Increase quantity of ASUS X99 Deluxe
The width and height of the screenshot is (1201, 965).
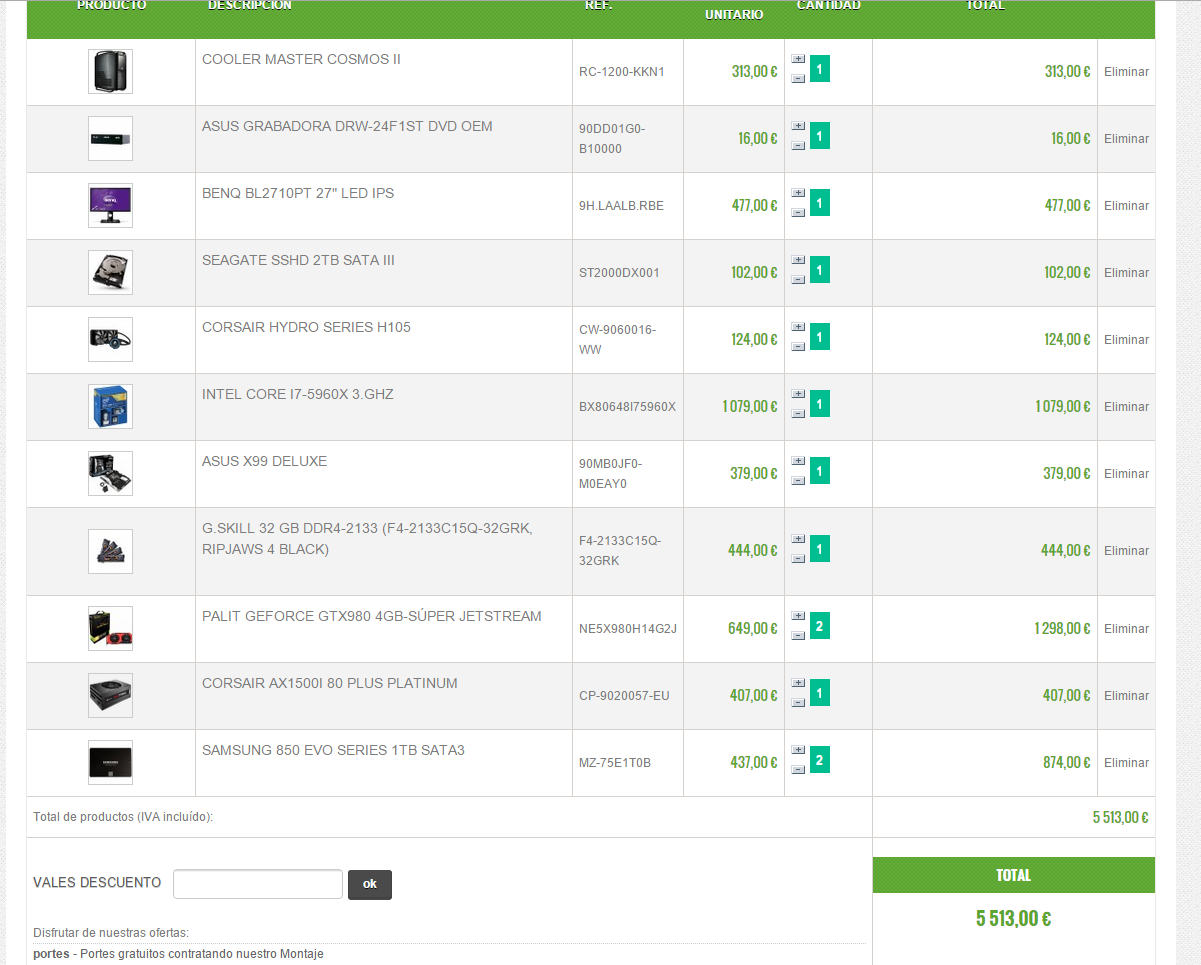[x=798, y=460]
